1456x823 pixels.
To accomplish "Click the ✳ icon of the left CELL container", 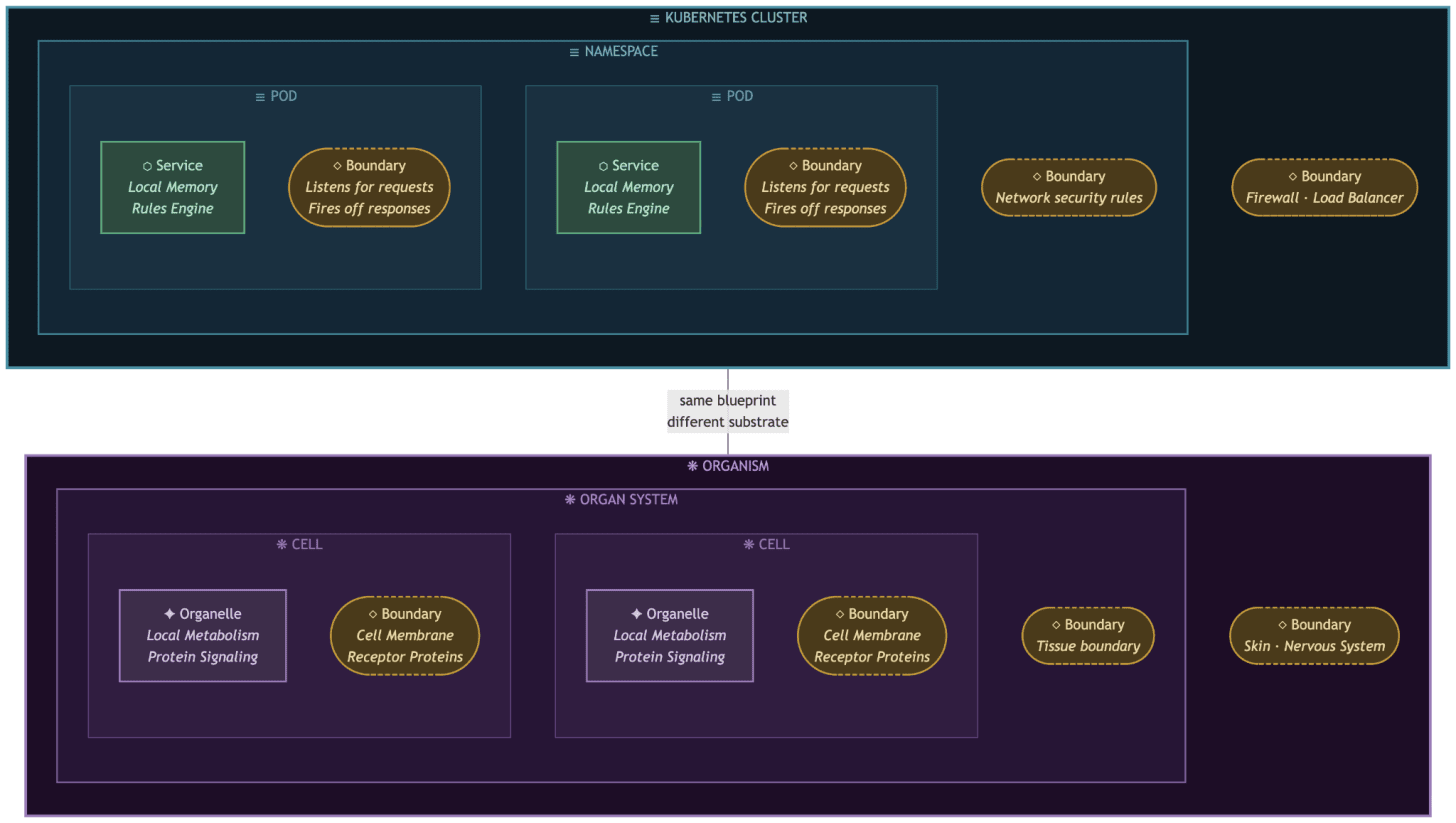I will [x=280, y=544].
